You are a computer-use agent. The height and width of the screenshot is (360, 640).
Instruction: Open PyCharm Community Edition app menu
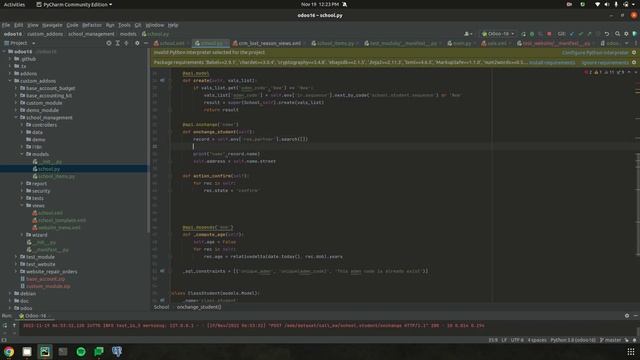click(x=74, y=4)
